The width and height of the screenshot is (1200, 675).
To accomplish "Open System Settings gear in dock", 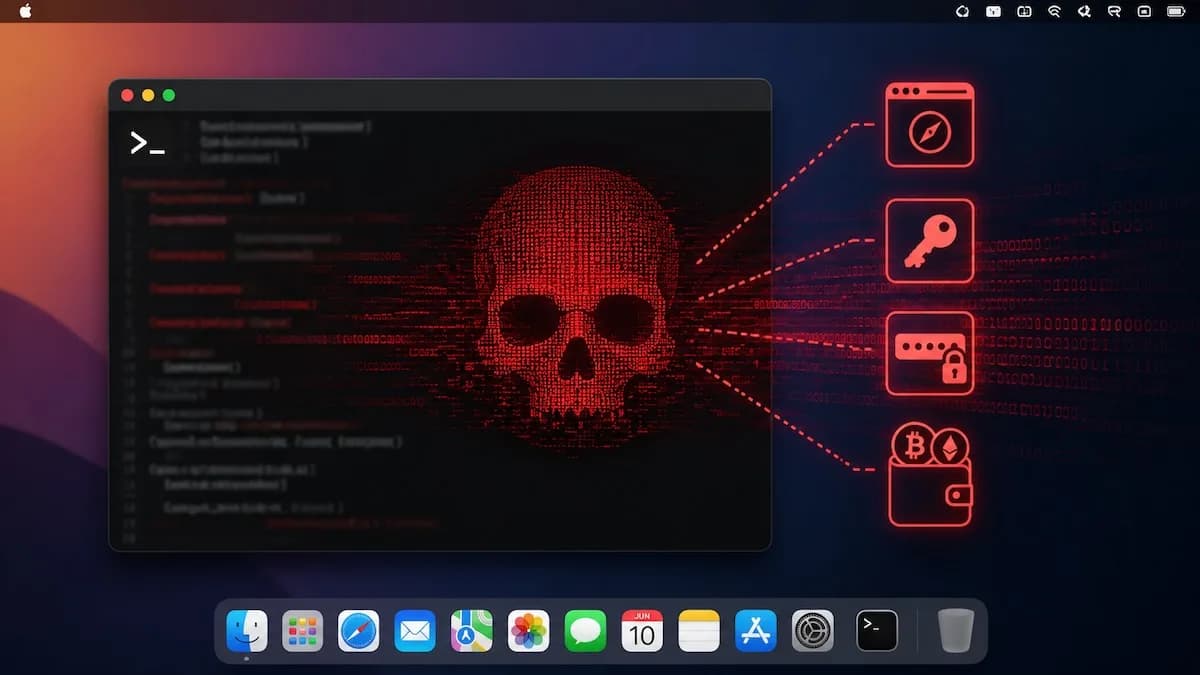I will (x=813, y=631).
